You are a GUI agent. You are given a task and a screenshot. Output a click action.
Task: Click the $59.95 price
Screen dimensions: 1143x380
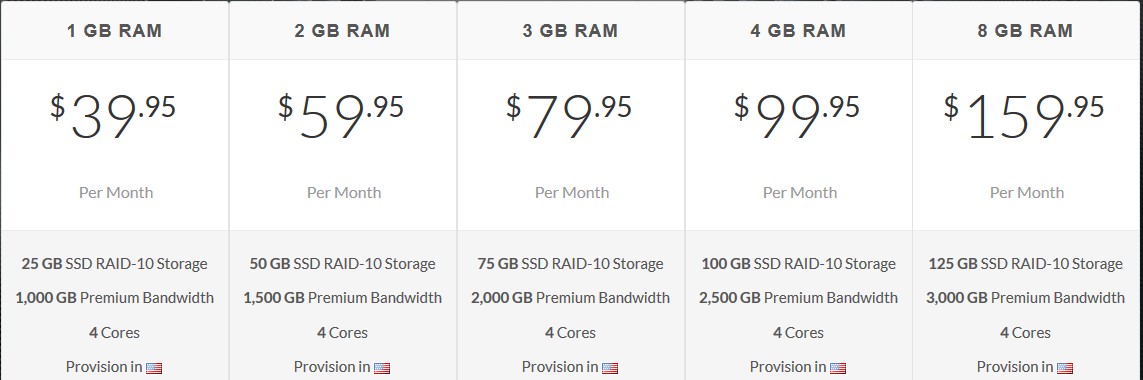(341, 117)
